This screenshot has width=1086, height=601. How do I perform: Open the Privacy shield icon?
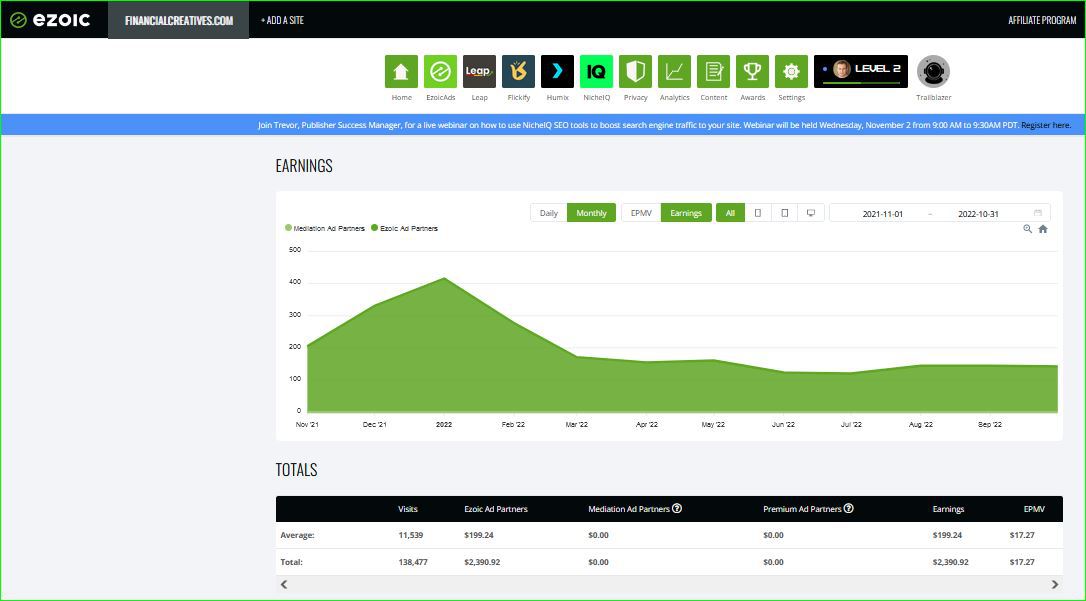point(635,71)
